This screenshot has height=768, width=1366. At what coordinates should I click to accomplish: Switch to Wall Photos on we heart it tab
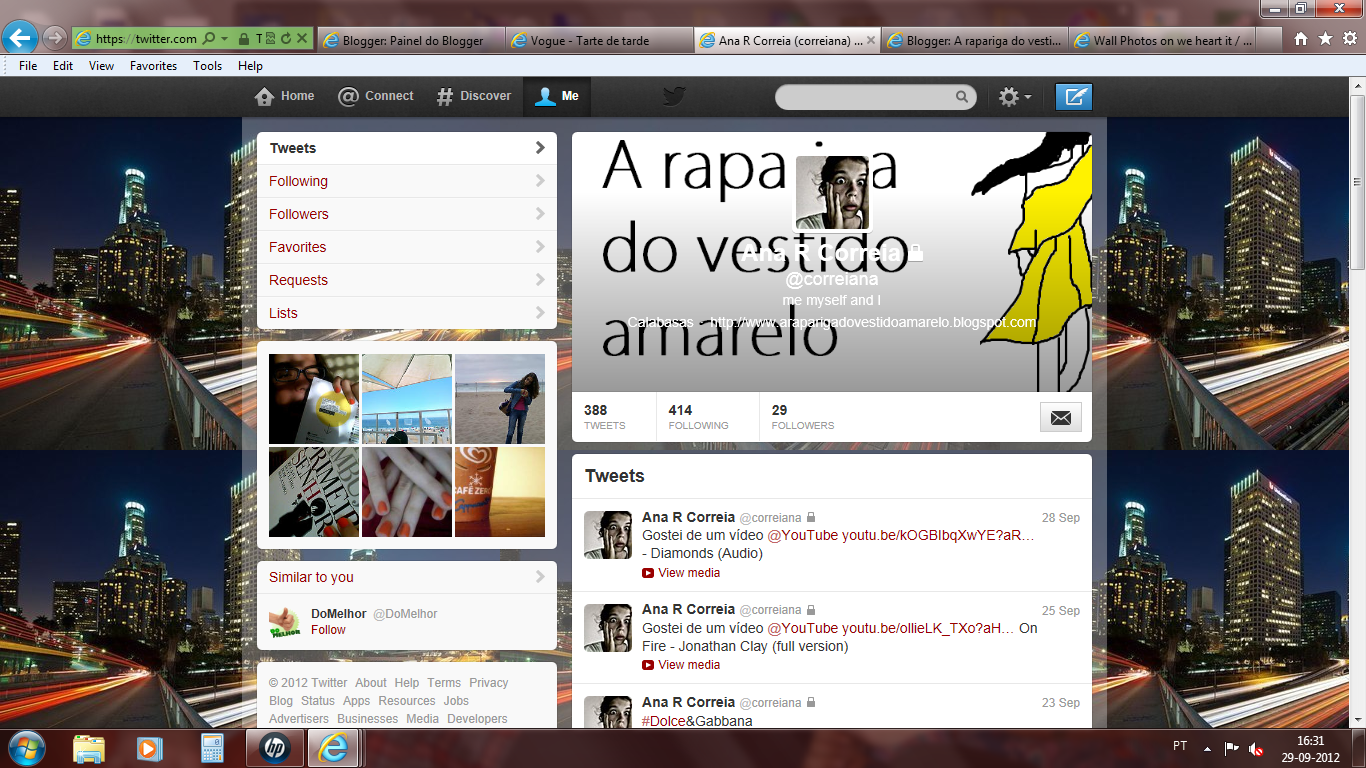[x=1162, y=40]
